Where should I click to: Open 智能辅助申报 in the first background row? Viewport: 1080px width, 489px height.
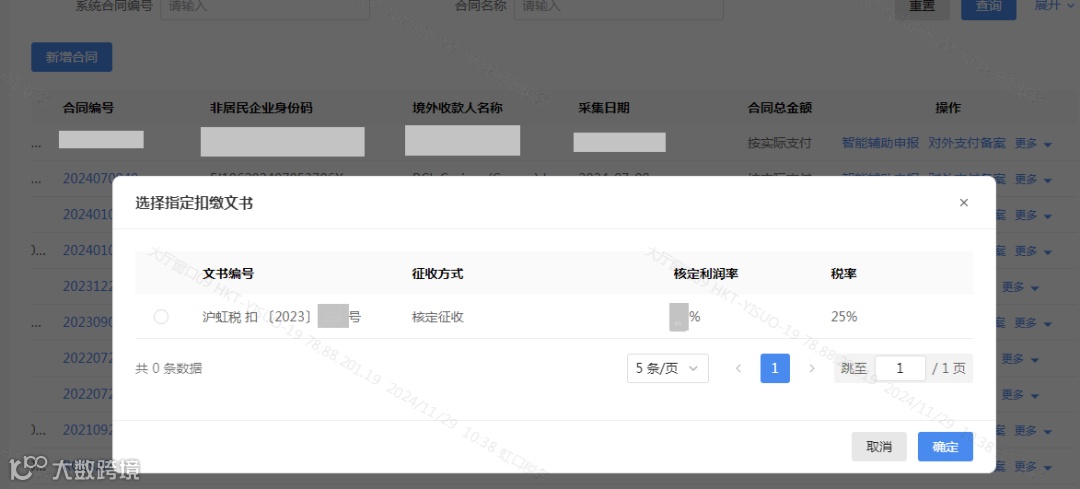(x=880, y=143)
